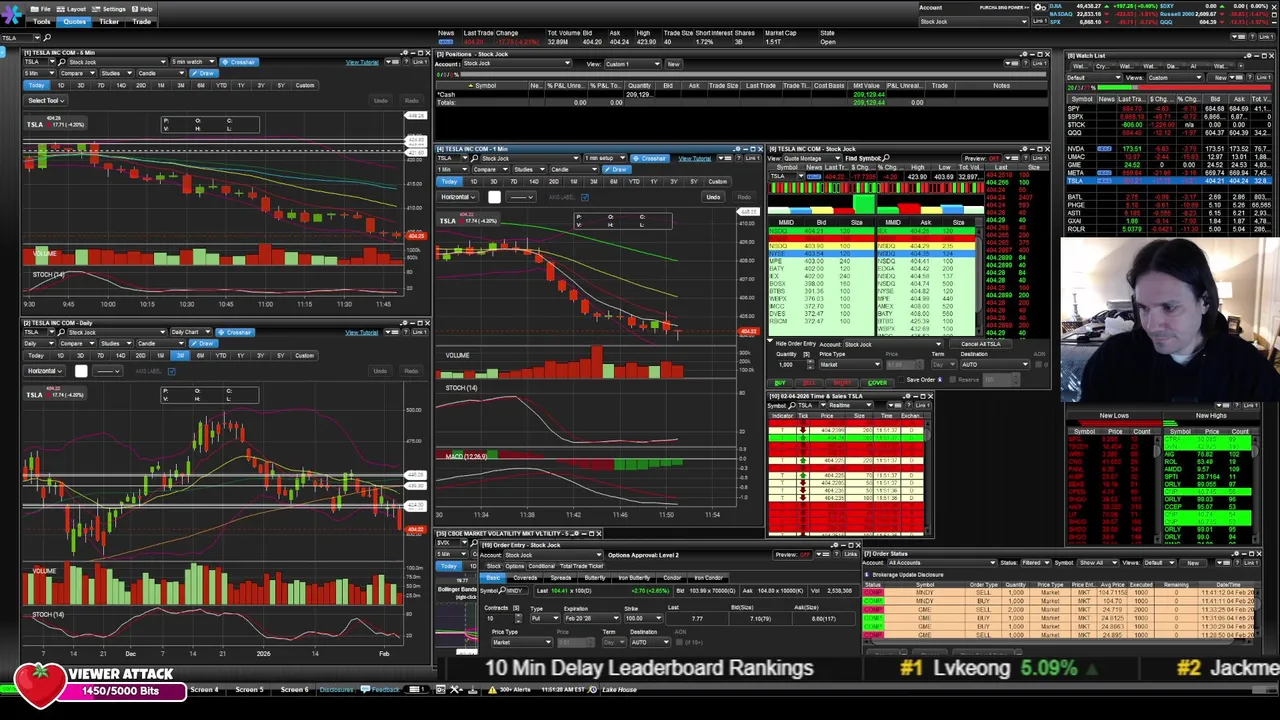Open Quote Montage view dropdown
Screen dimensions: 1280x720
coord(812,158)
